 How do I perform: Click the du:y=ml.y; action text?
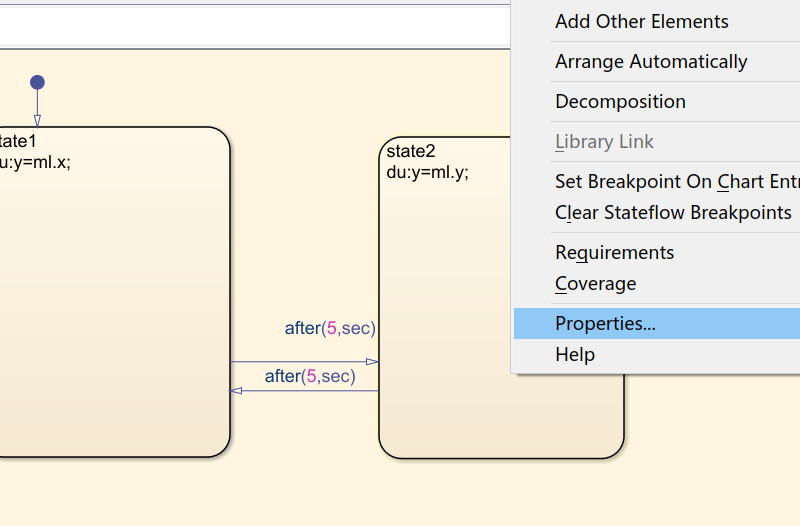[x=427, y=171]
